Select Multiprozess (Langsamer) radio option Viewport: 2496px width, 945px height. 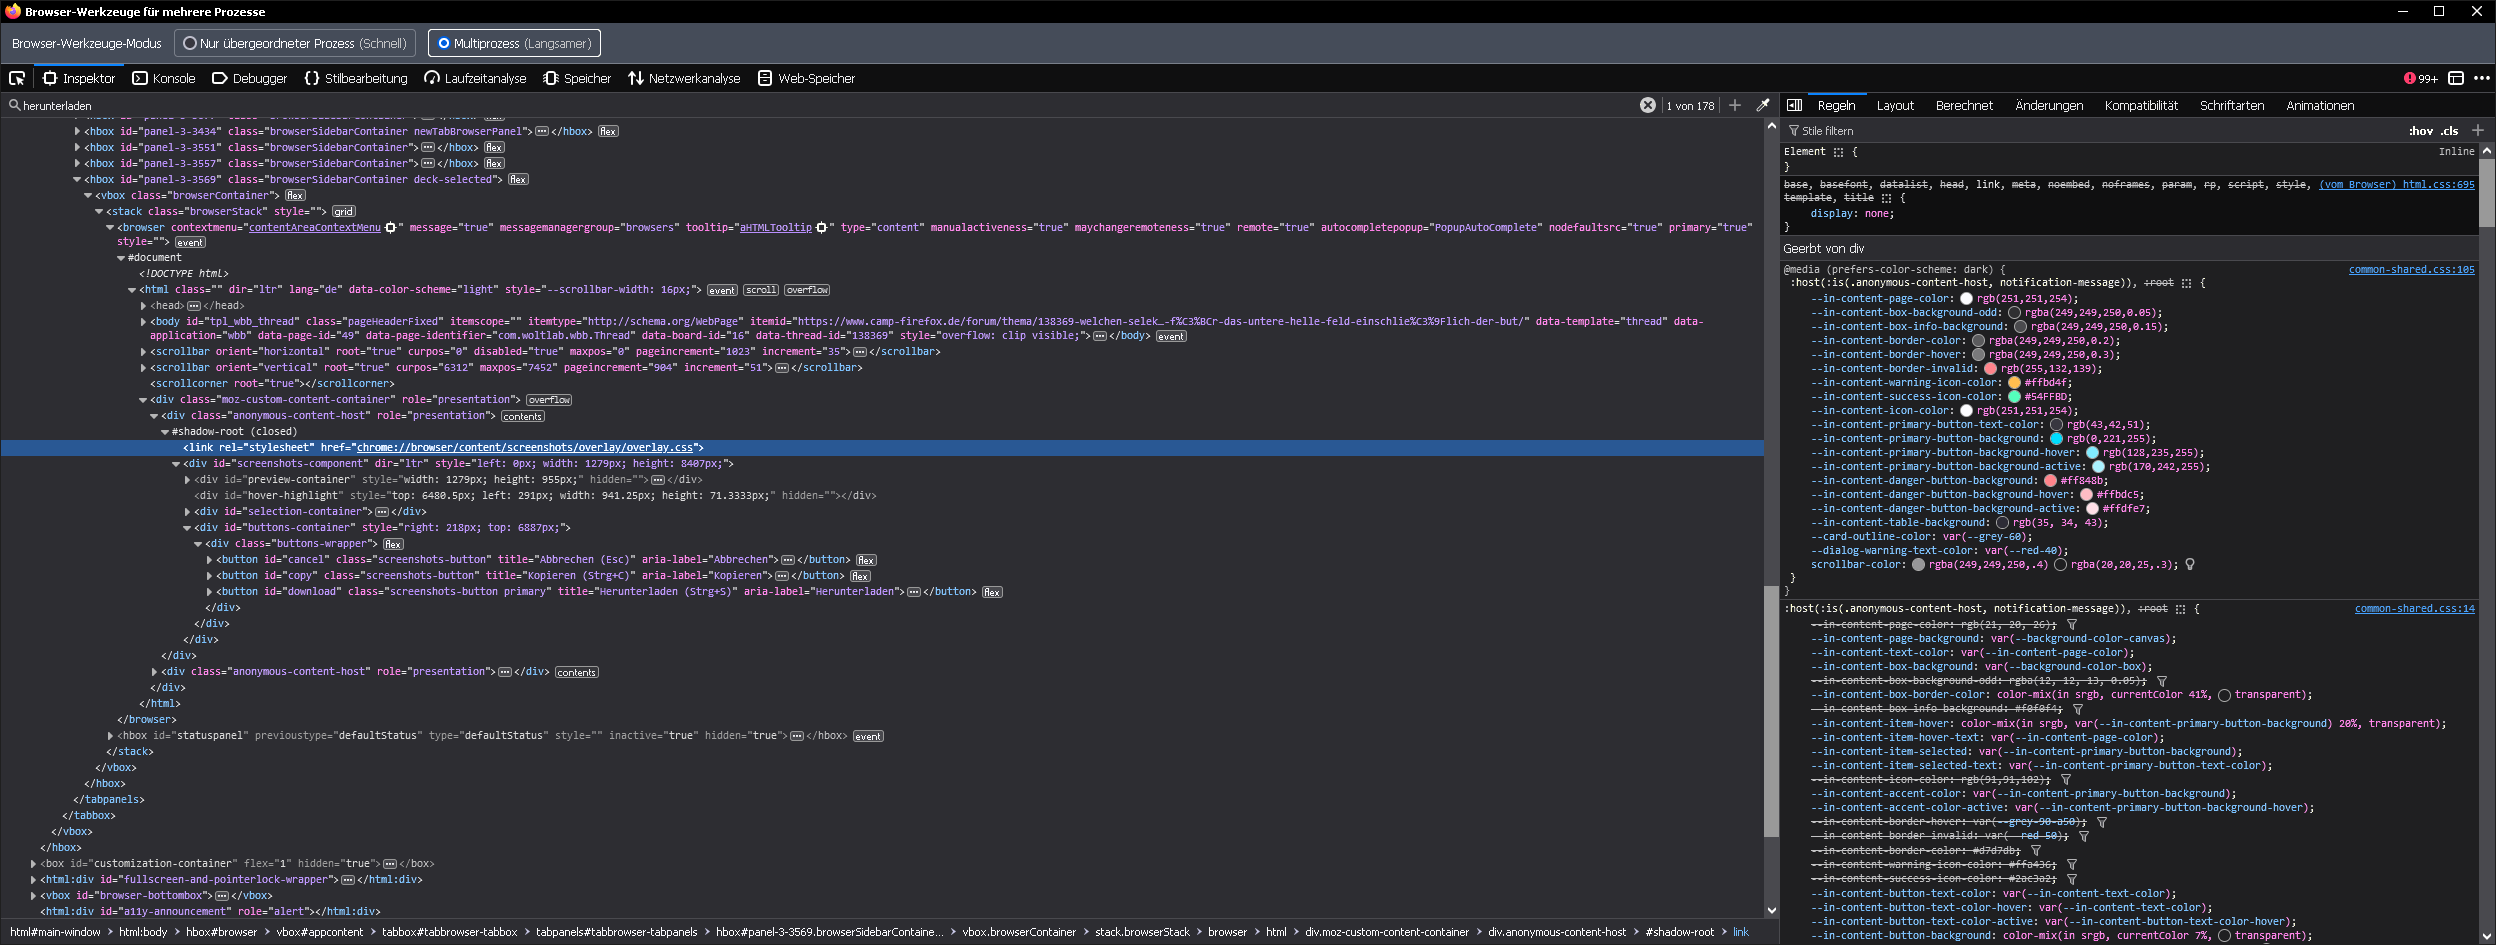(514, 43)
